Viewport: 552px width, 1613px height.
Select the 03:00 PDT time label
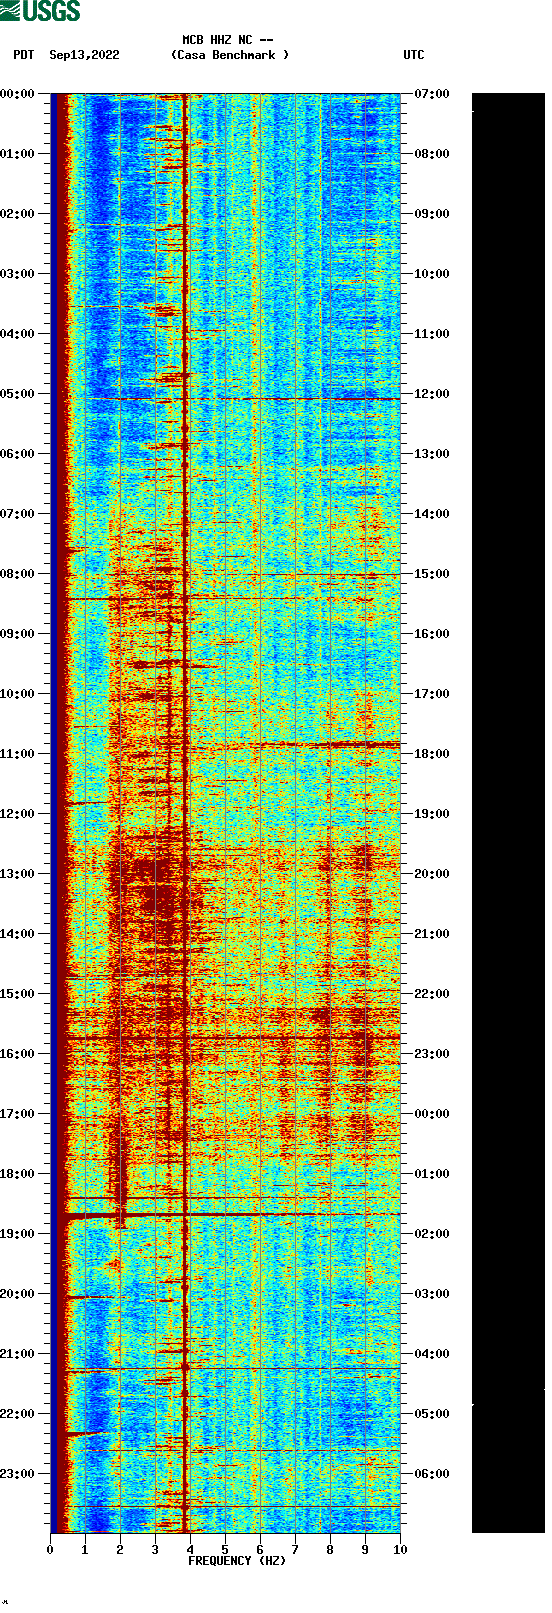18,274
